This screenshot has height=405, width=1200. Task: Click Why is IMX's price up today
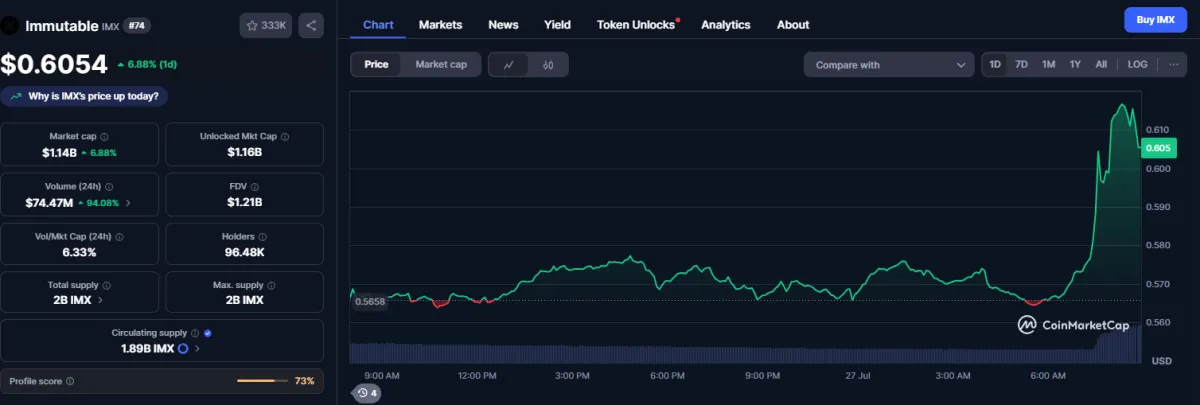(x=85, y=97)
